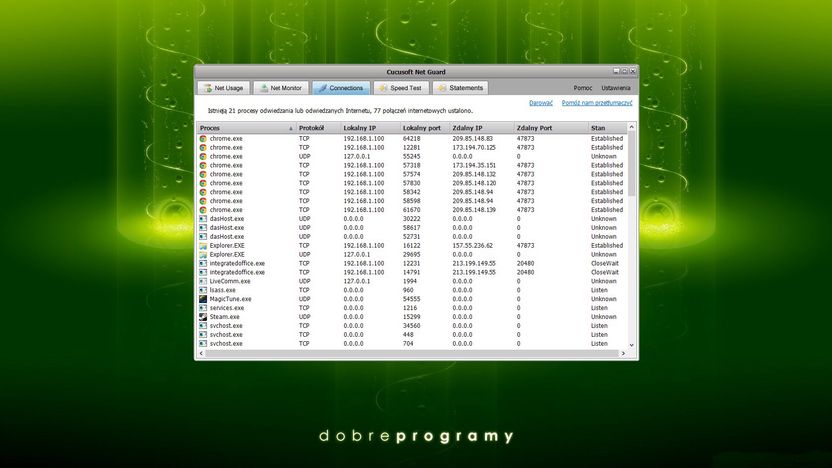Click the services.exe process icon
Image resolution: width=832 pixels, height=468 pixels.
point(203,308)
